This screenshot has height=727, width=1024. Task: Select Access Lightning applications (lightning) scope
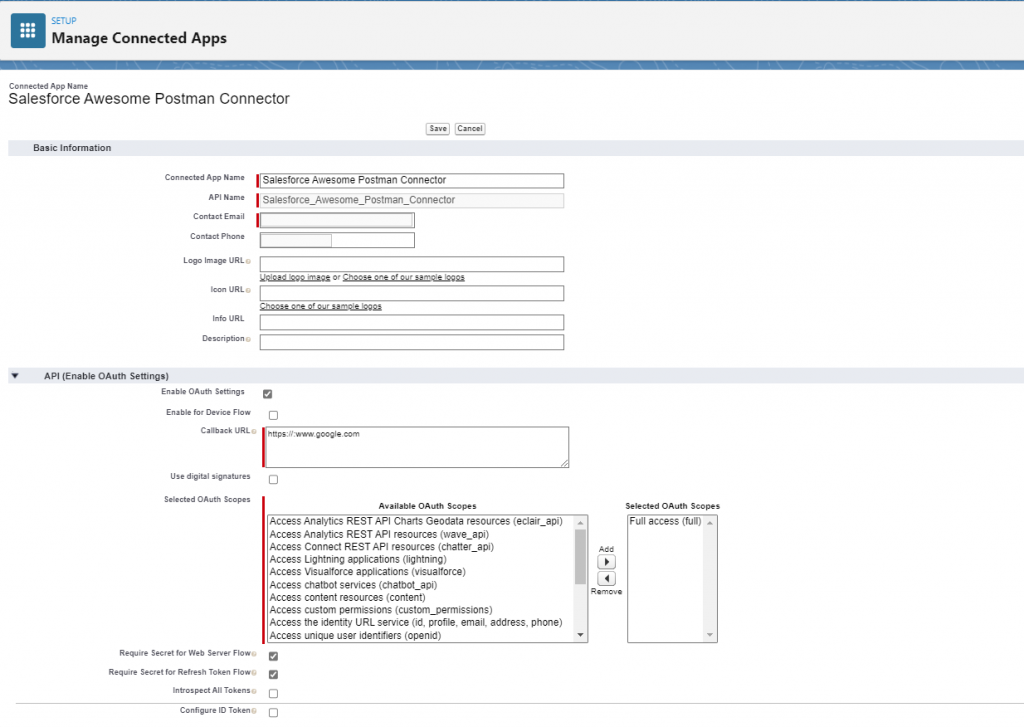coord(358,559)
